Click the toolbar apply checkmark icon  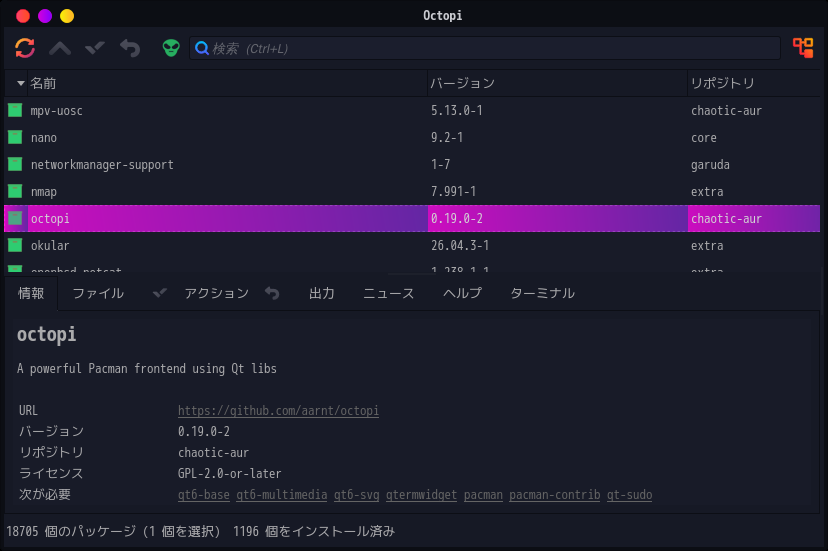pyautogui.click(x=95, y=48)
